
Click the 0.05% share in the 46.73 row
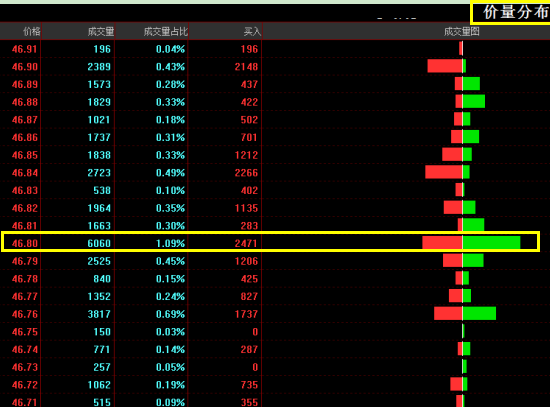pos(170,367)
